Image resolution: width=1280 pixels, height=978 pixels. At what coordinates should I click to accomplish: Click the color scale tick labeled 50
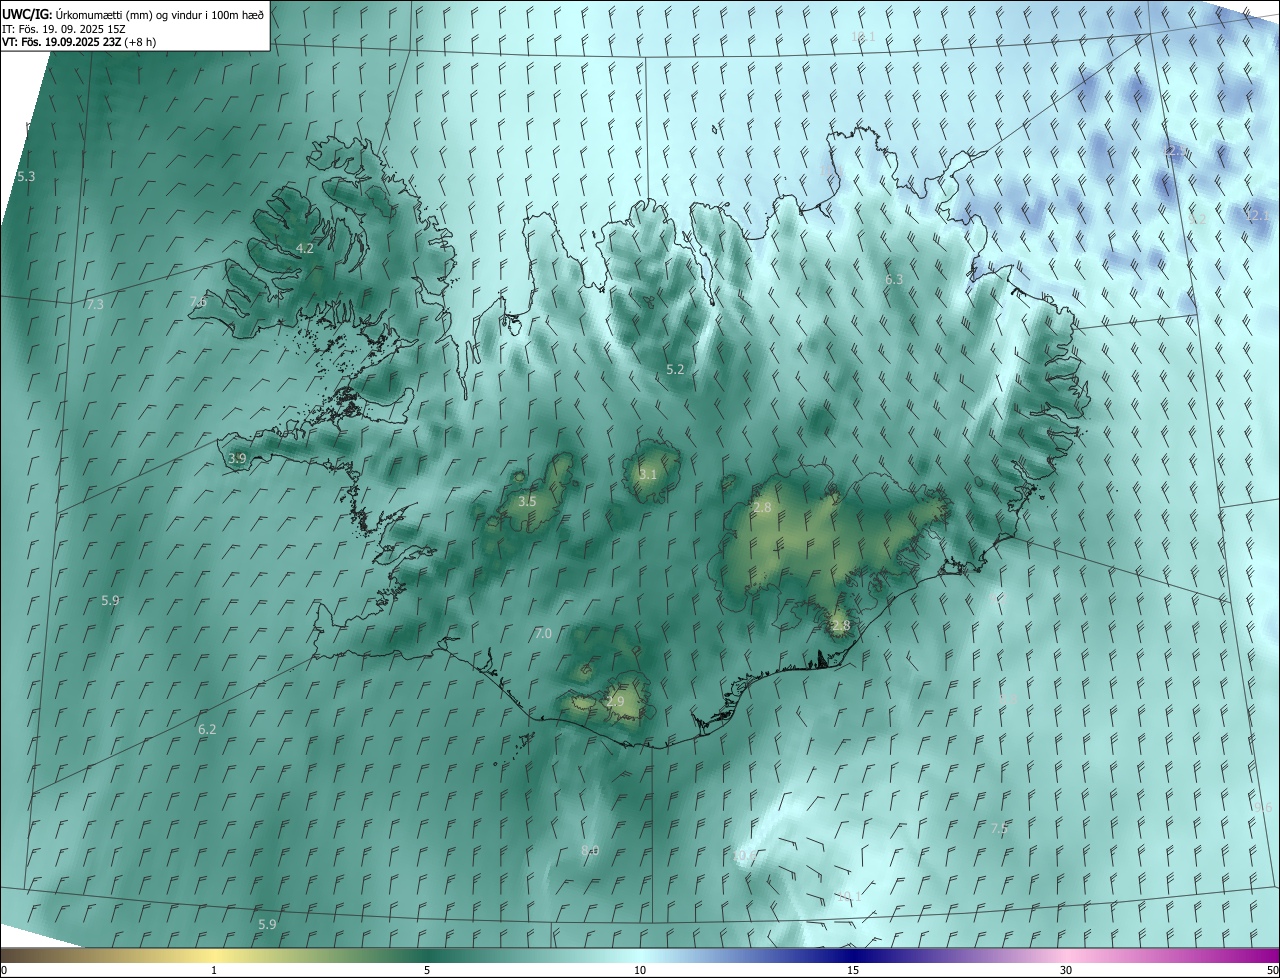[x=1272, y=970]
